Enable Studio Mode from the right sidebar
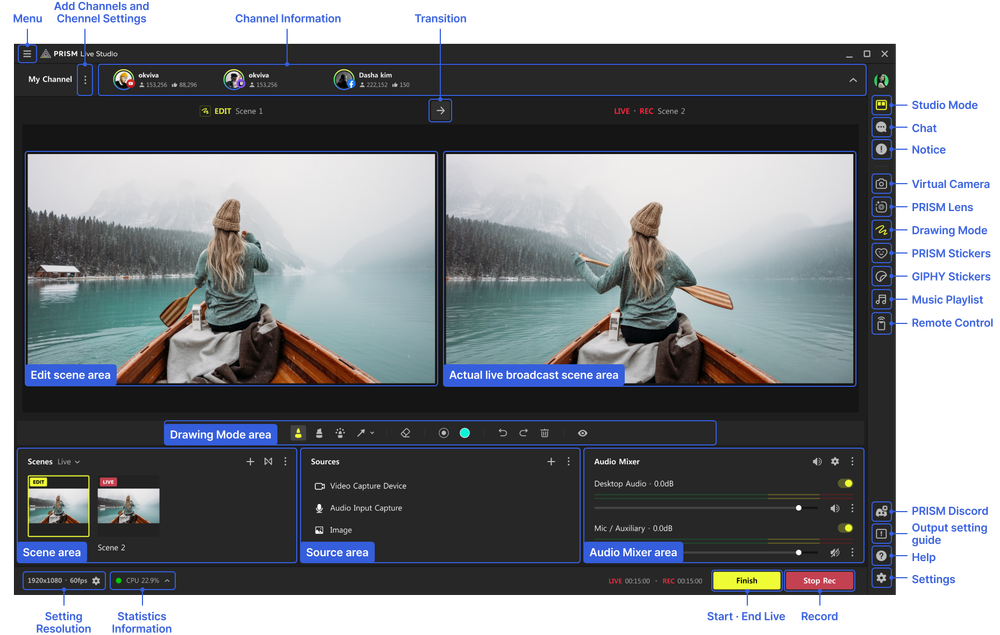The image size is (1000, 635). click(881, 103)
